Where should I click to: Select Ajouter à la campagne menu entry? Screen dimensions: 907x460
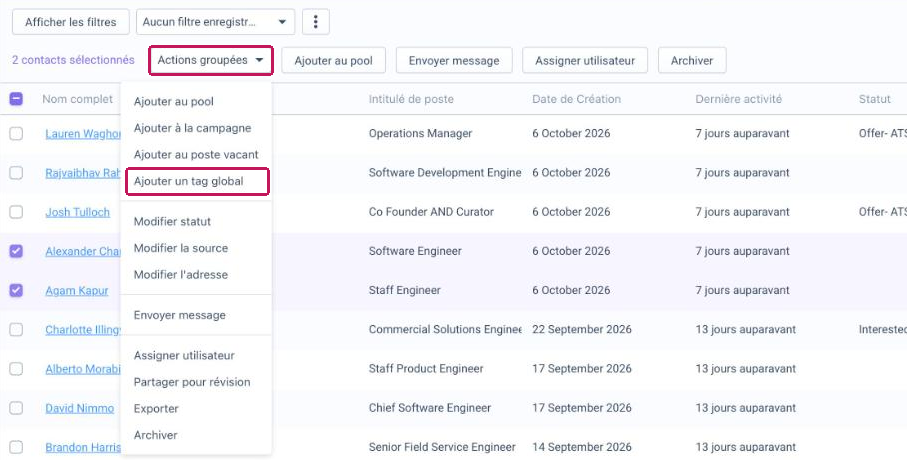[x=192, y=128]
